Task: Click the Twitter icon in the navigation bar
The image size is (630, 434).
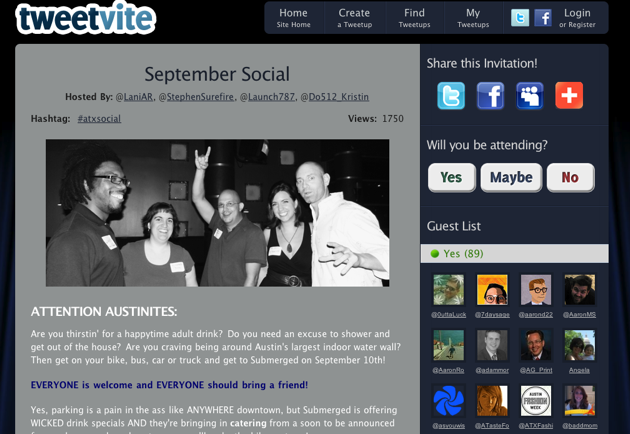Action: (520, 18)
